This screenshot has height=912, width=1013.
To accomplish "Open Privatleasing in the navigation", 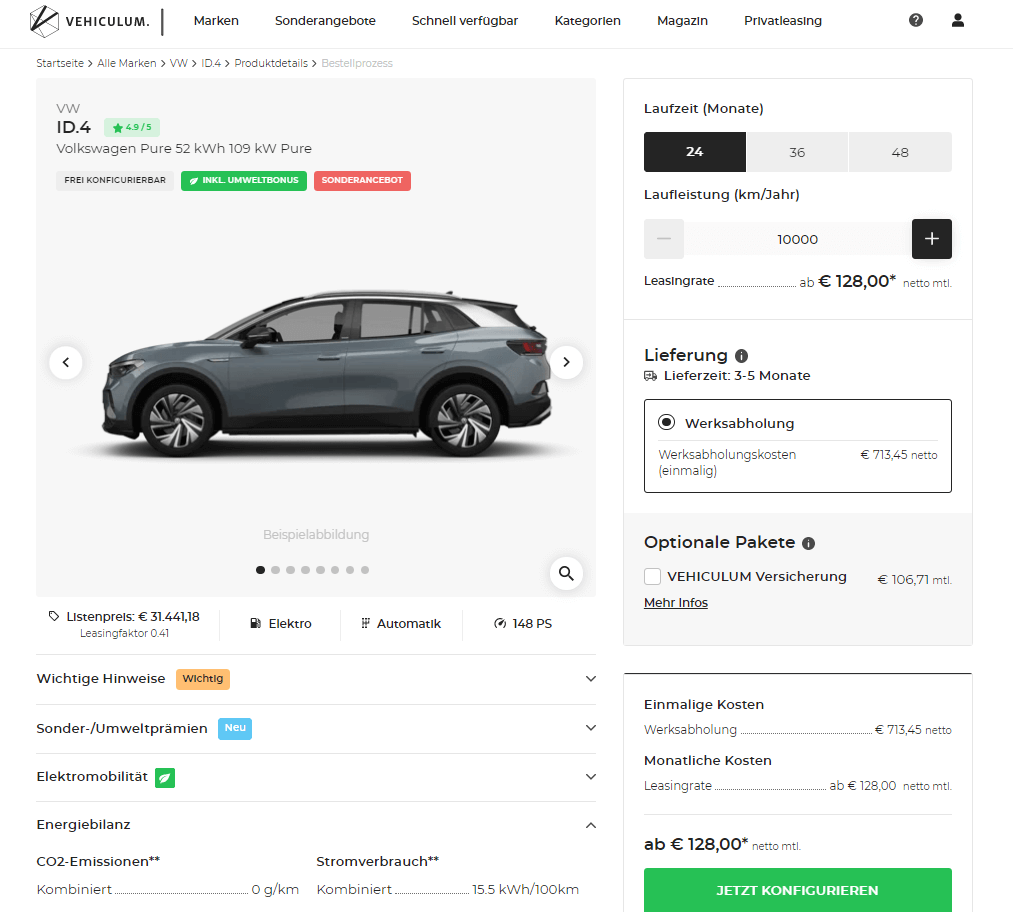I will click(782, 21).
